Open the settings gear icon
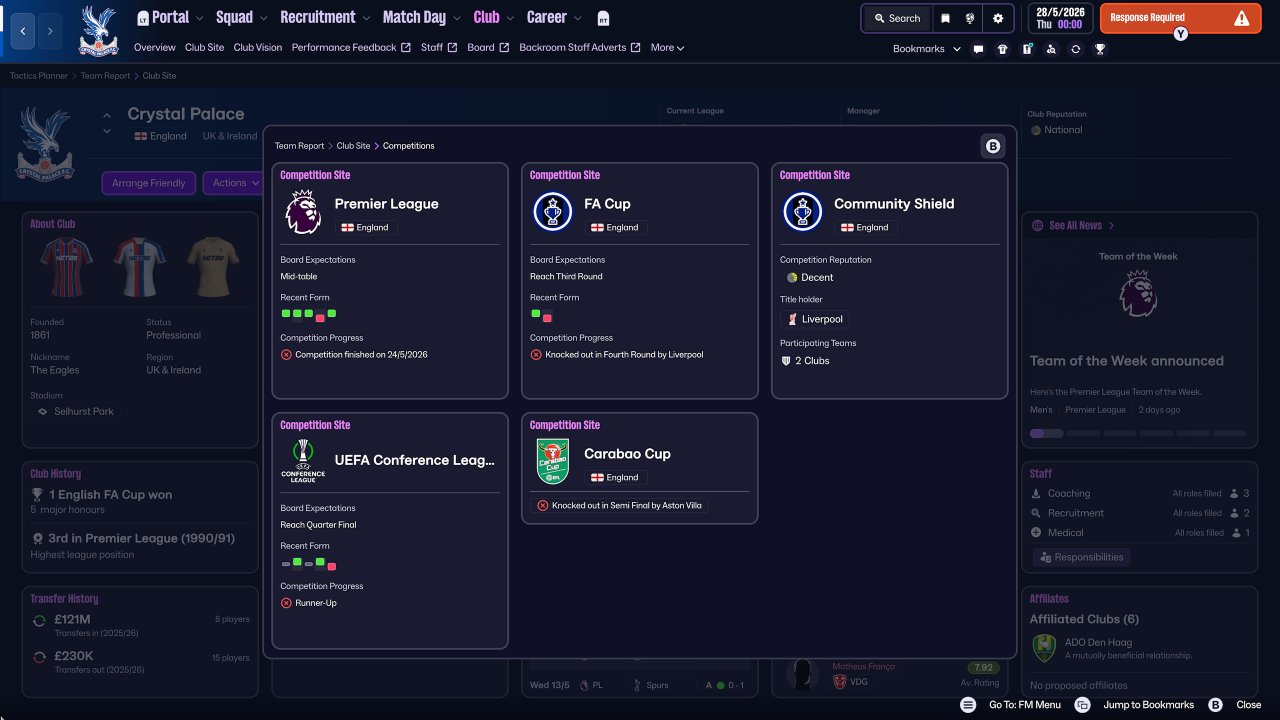1280x720 pixels. [x=998, y=18]
